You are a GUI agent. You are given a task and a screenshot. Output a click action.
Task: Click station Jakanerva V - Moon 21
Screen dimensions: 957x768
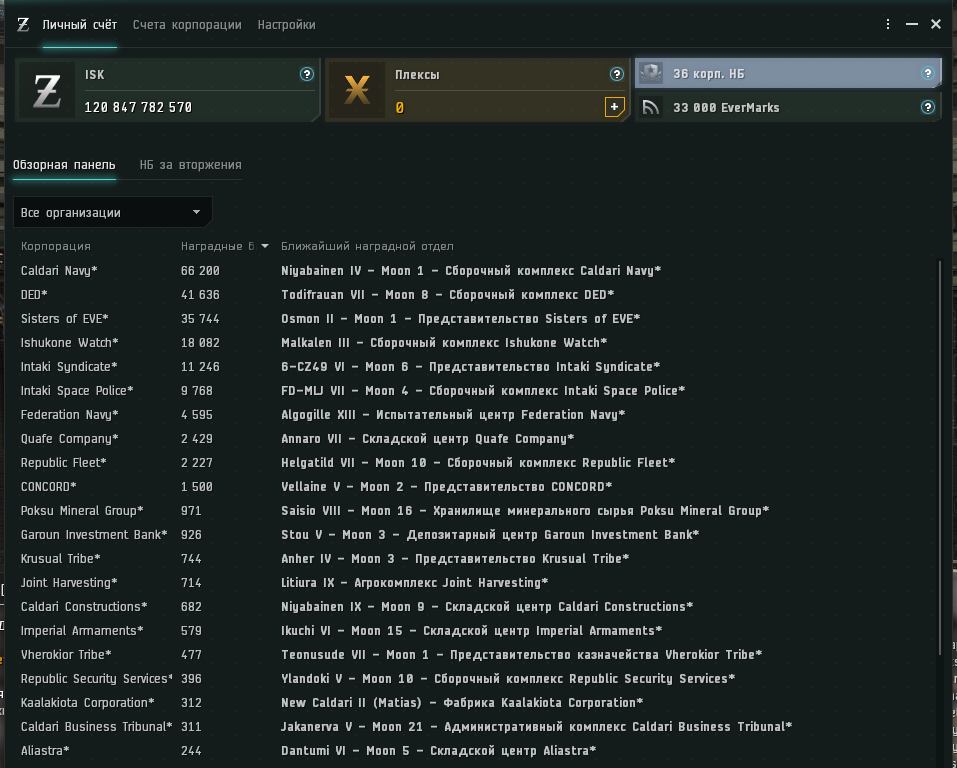536,726
